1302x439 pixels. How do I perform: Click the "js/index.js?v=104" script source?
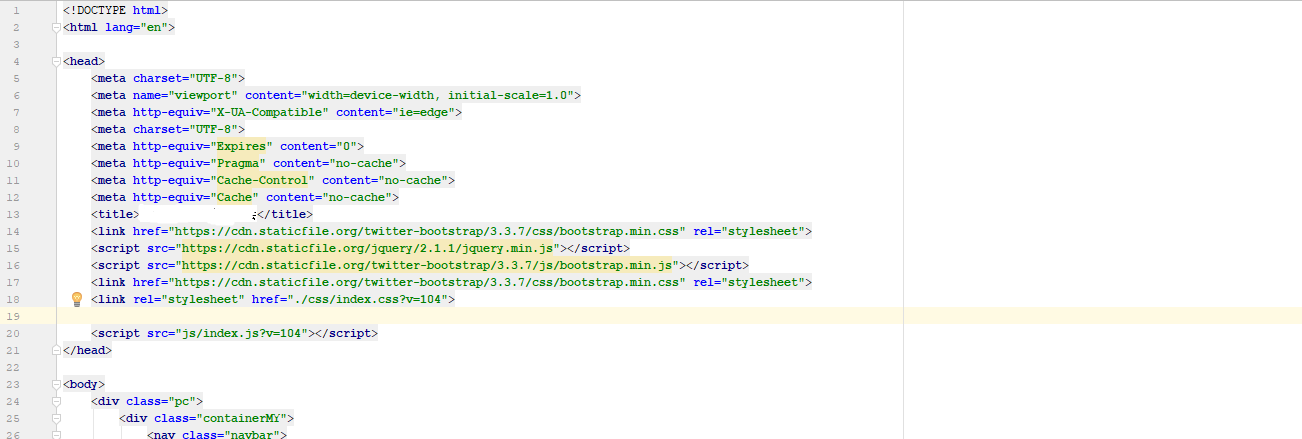point(242,333)
